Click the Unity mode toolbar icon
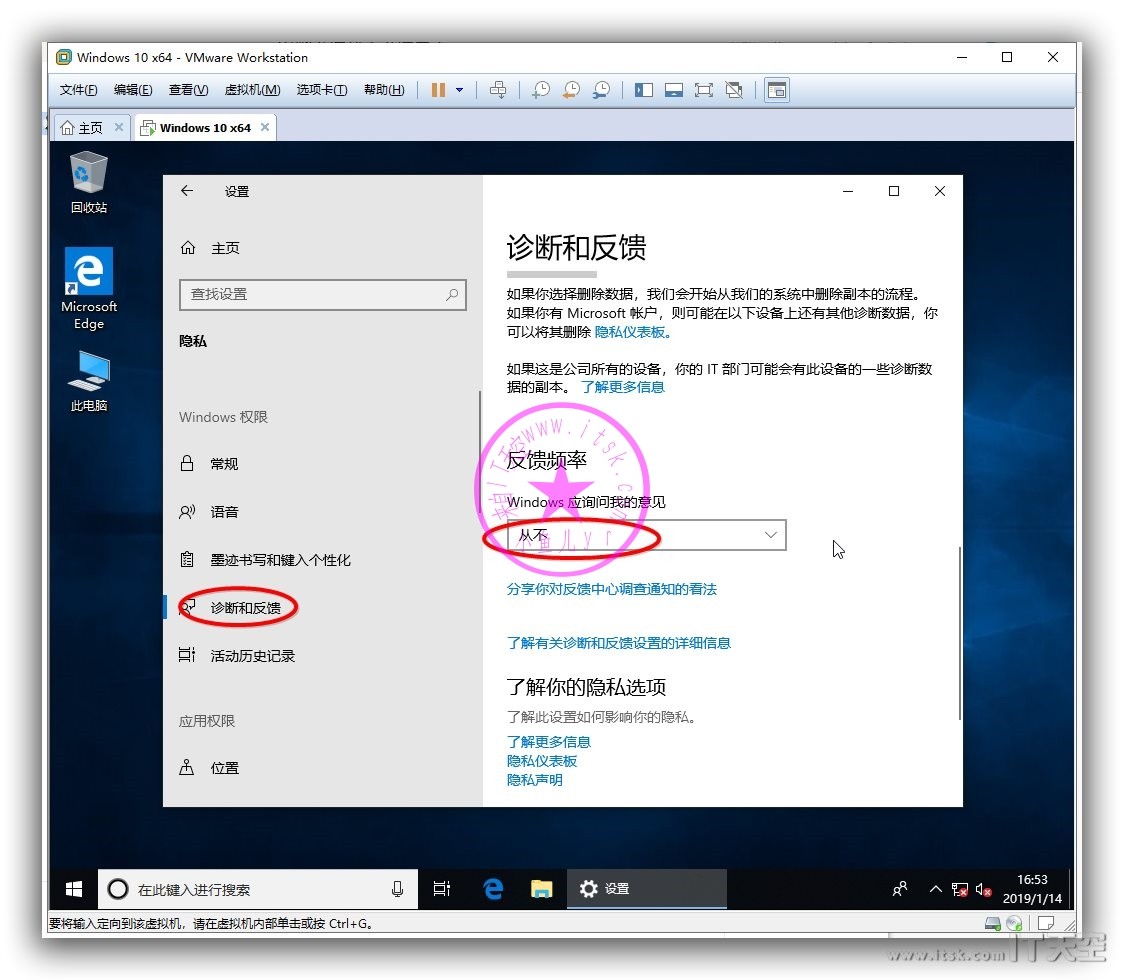The image size is (1124, 980). [734, 90]
